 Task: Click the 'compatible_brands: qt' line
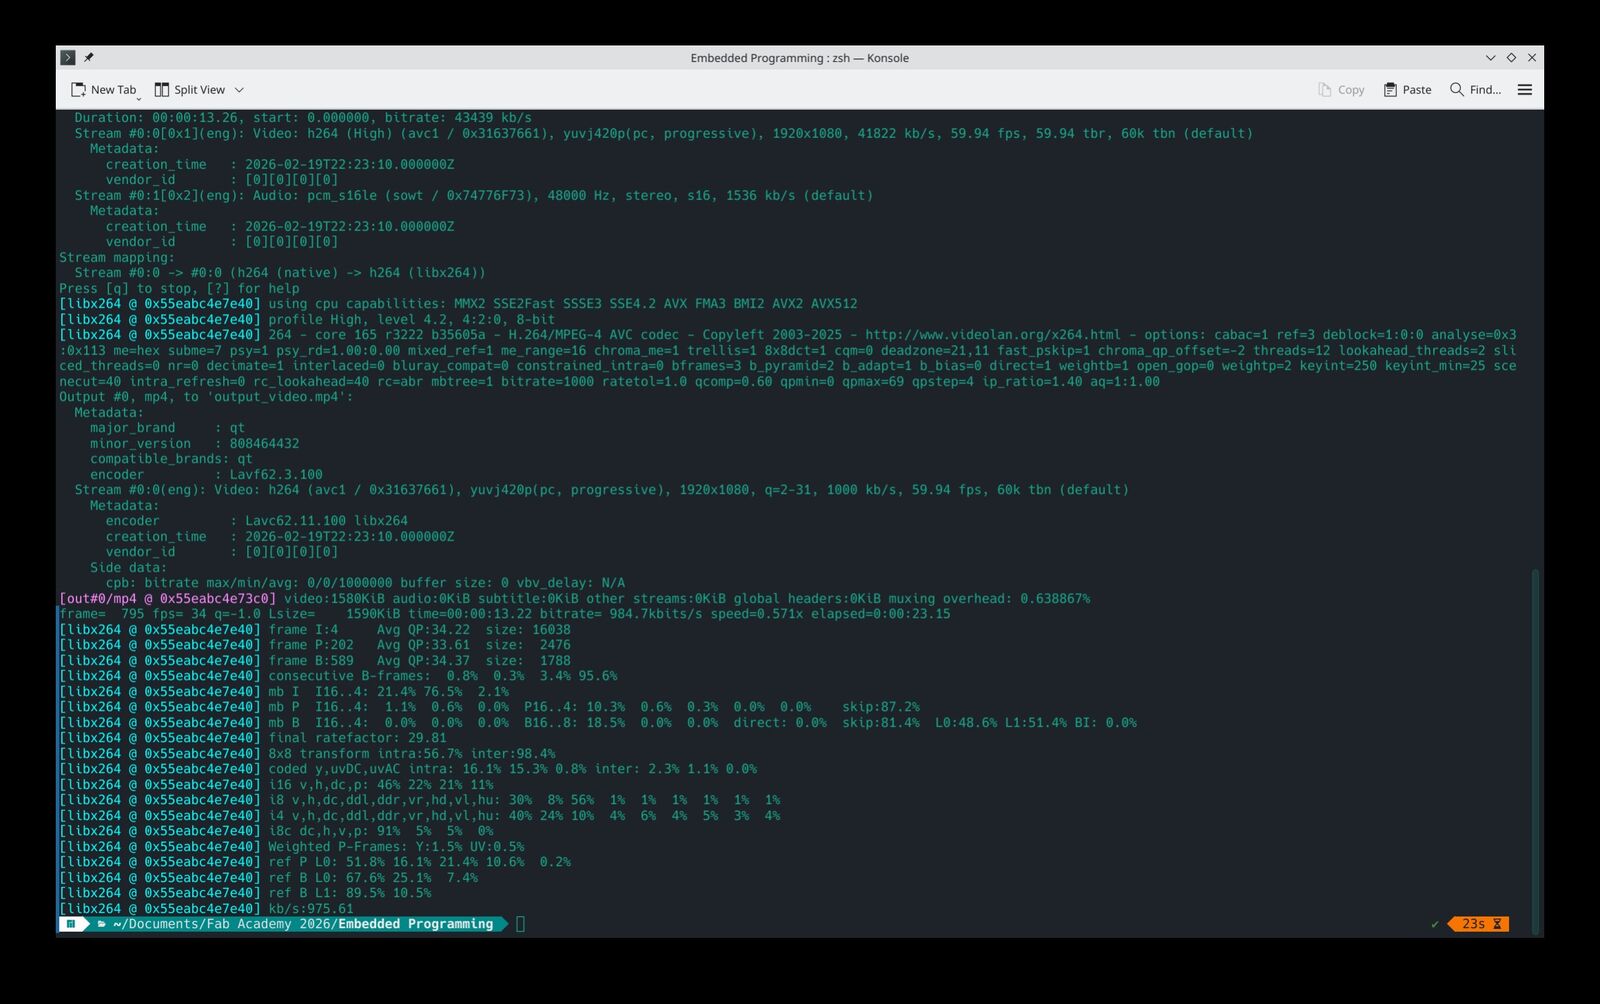[x=171, y=459]
